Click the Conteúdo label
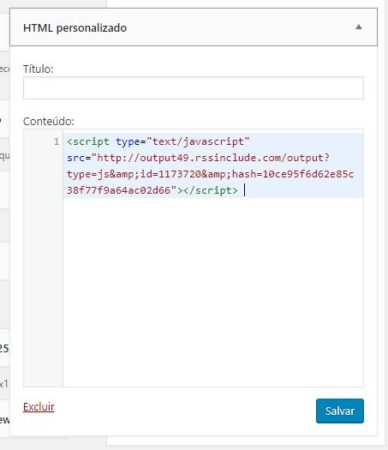This screenshot has height=450, width=388. pos(49,121)
